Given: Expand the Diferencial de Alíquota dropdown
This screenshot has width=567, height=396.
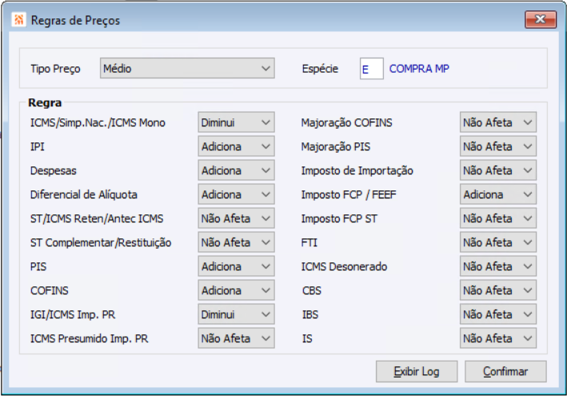Looking at the screenshot, I should 236,195.
